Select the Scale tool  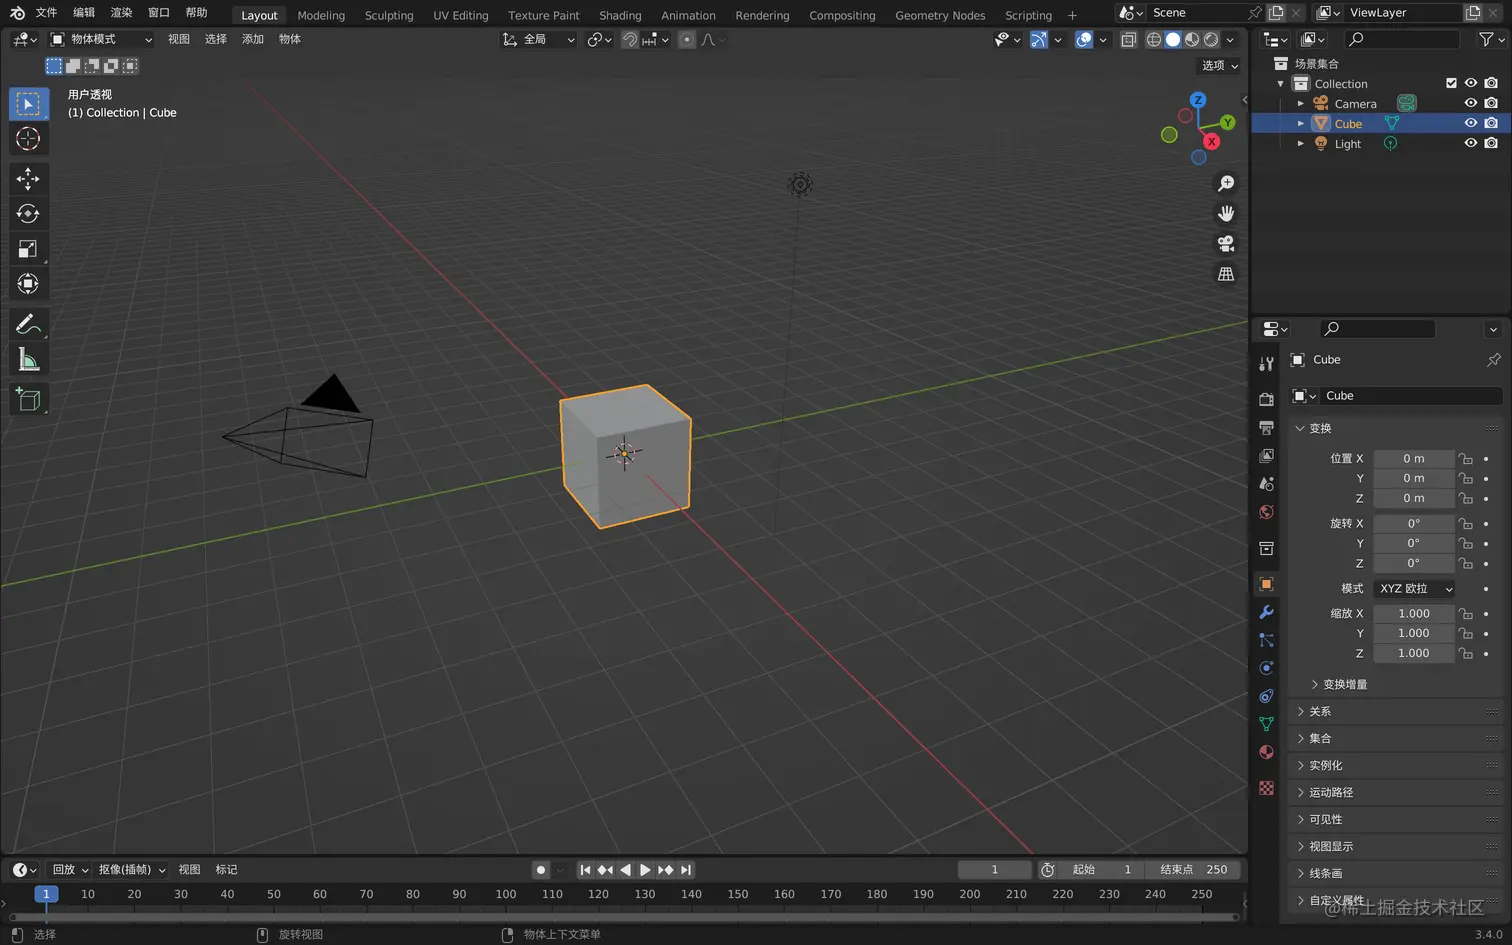pyautogui.click(x=28, y=247)
